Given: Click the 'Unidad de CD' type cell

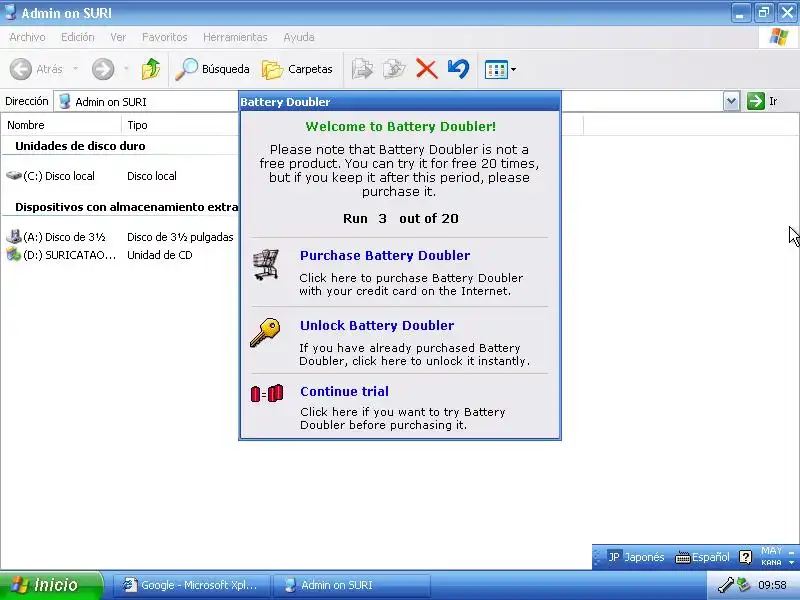Looking at the screenshot, I should tap(160, 255).
